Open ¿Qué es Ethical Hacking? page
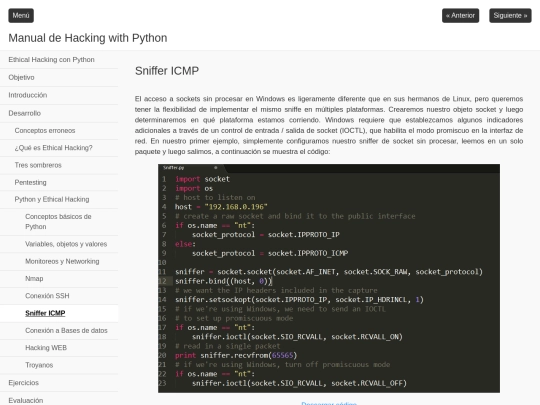 (53, 148)
